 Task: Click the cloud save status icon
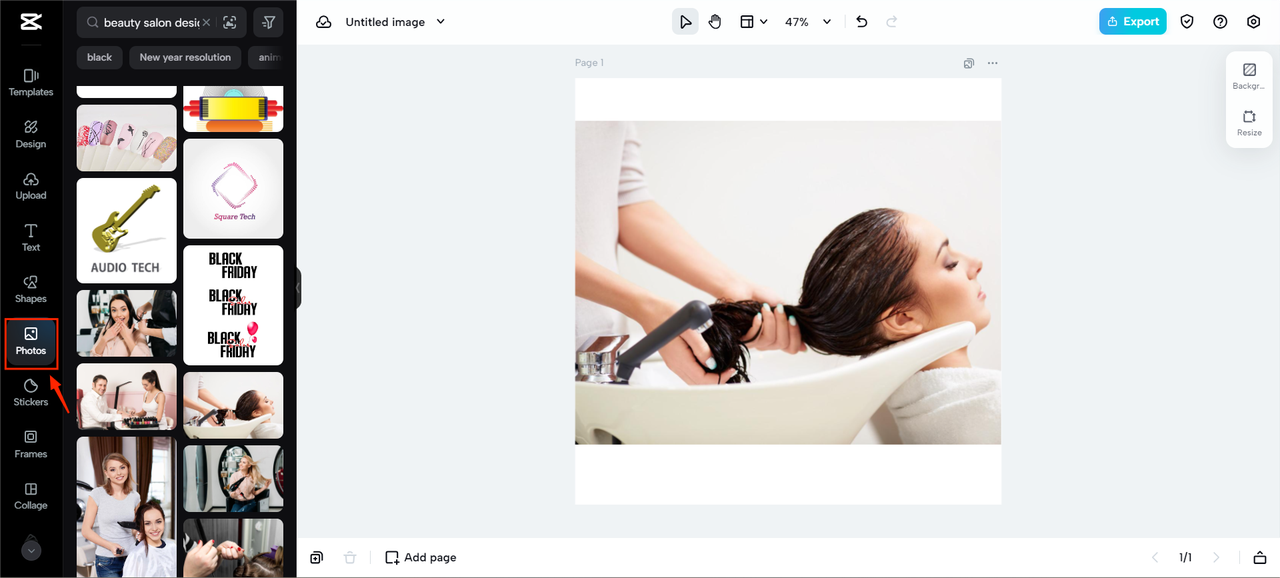[324, 22]
